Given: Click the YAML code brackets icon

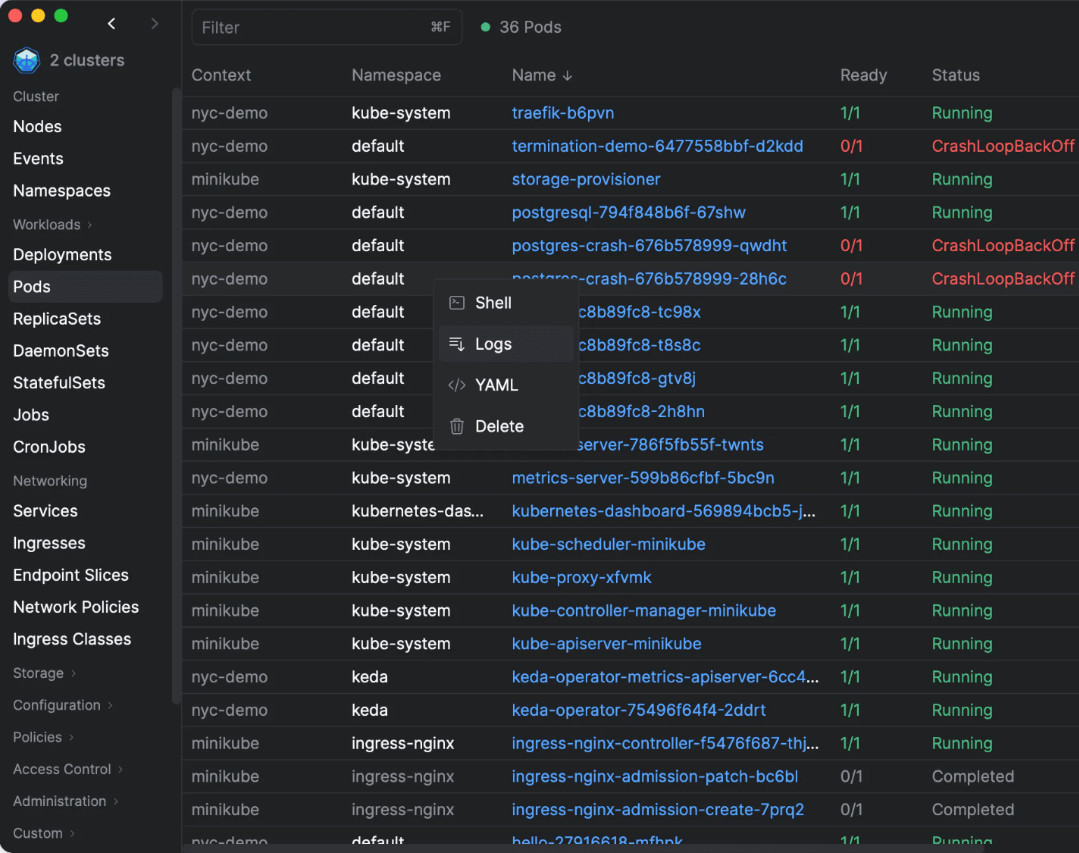Looking at the screenshot, I should pos(456,385).
